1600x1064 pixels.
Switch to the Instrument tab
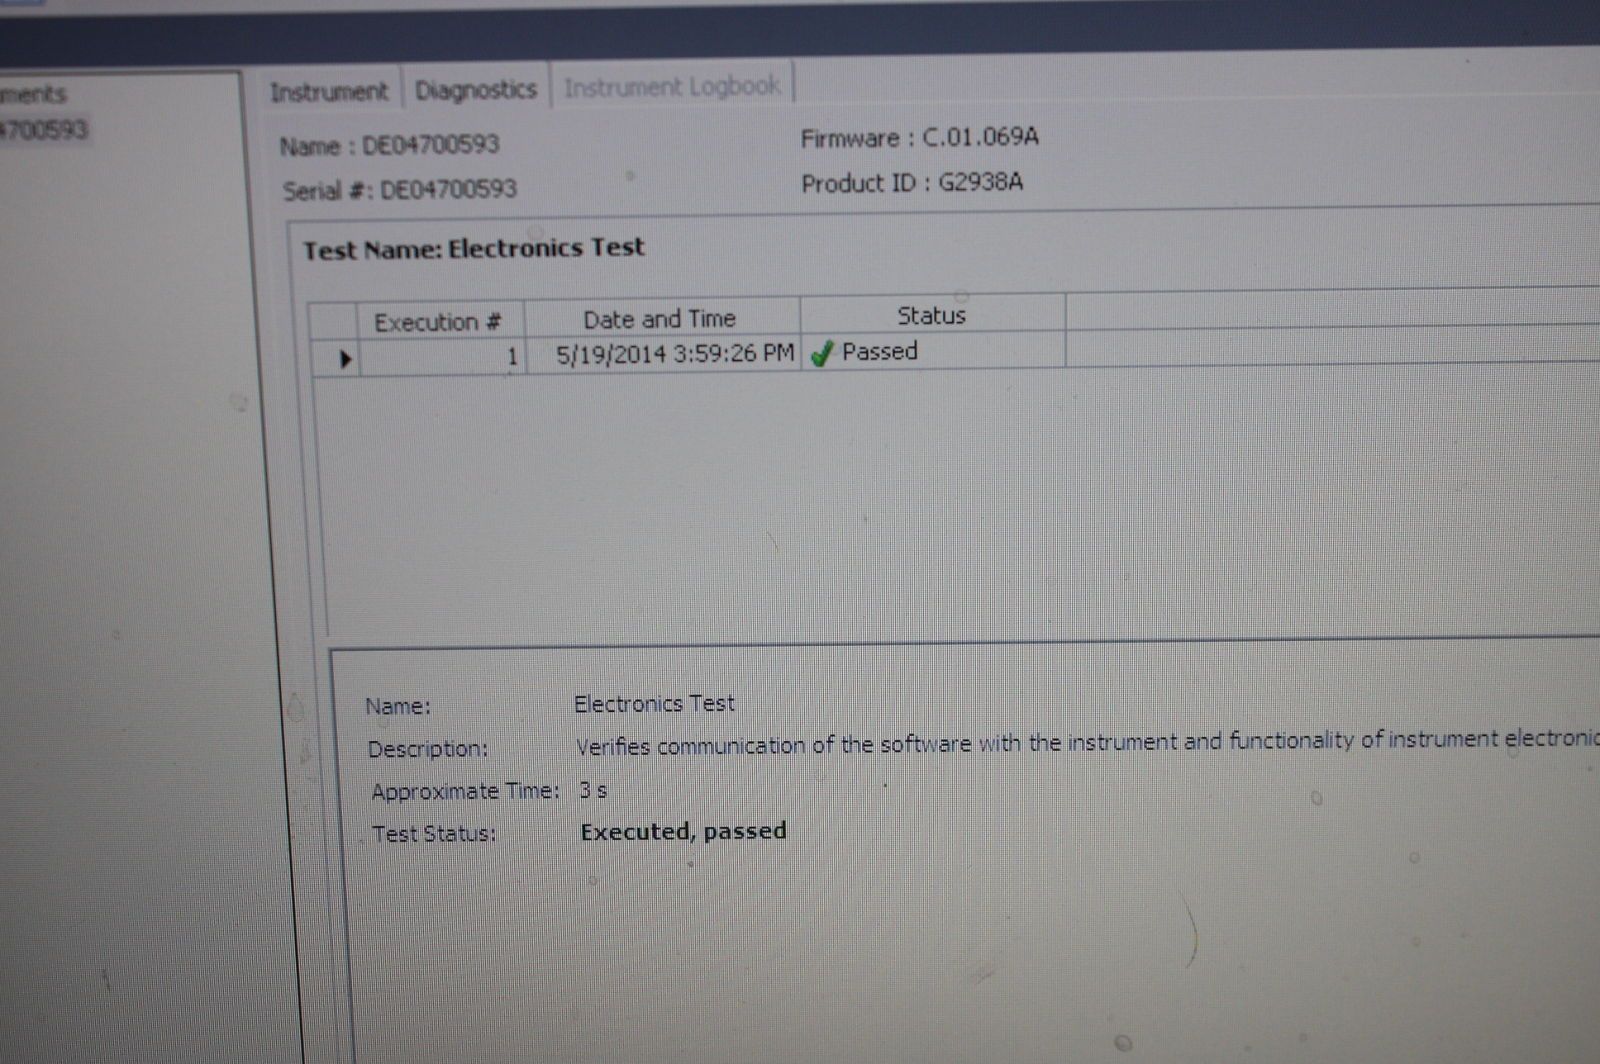(x=329, y=91)
